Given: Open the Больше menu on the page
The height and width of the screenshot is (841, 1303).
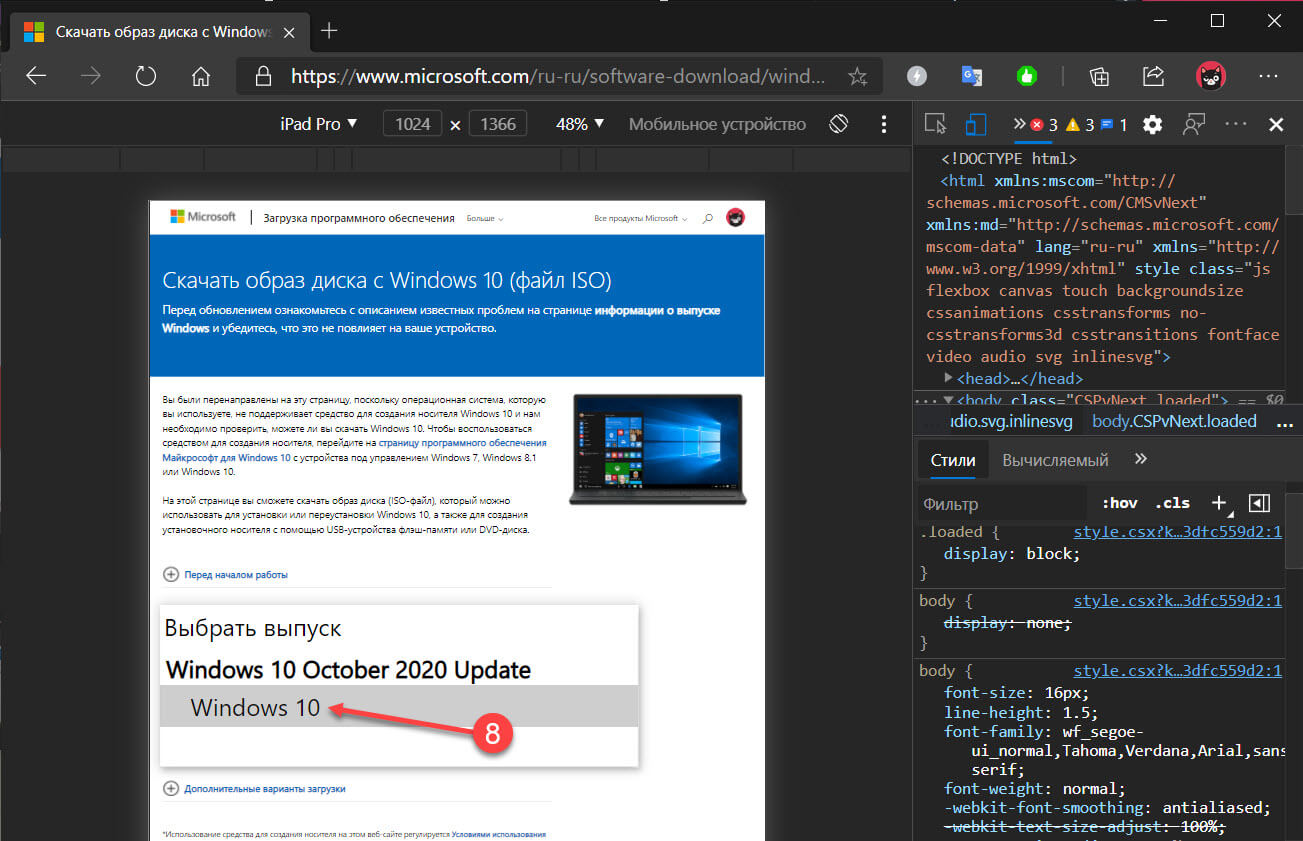Looking at the screenshot, I should click(485, 218).
